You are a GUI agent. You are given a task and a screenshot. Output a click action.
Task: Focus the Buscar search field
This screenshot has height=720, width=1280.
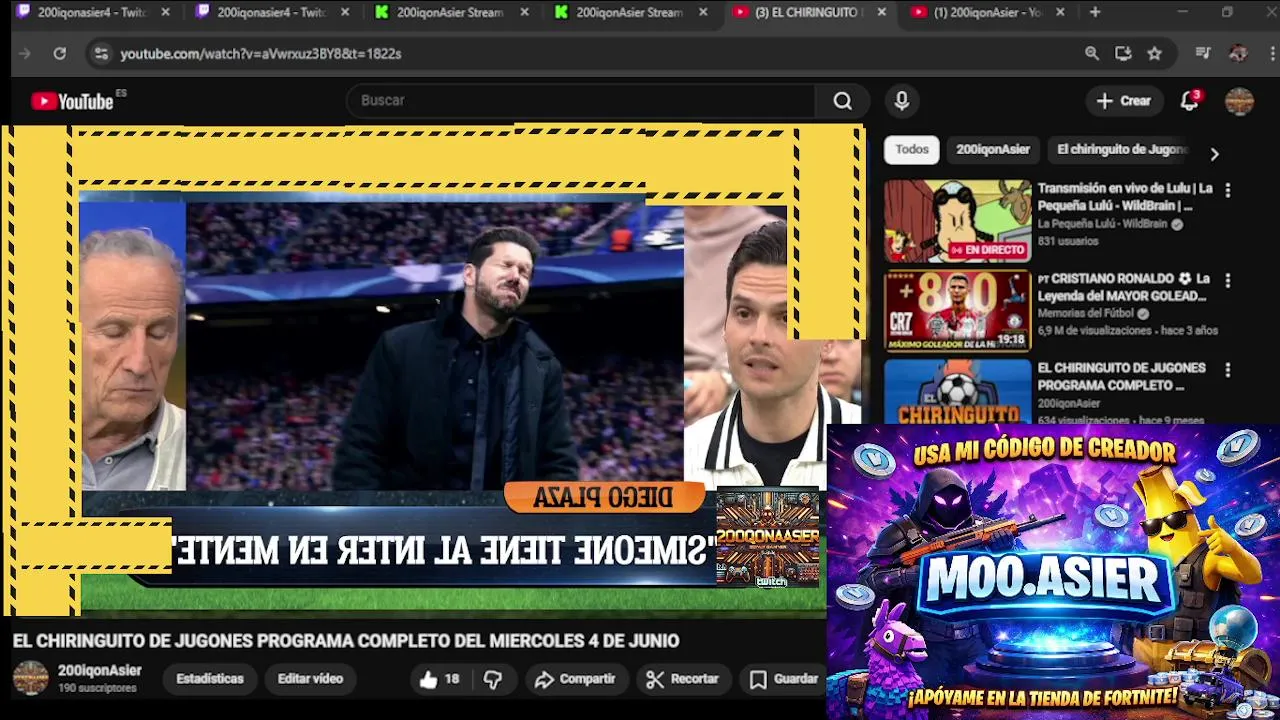[x=580, y=101]
